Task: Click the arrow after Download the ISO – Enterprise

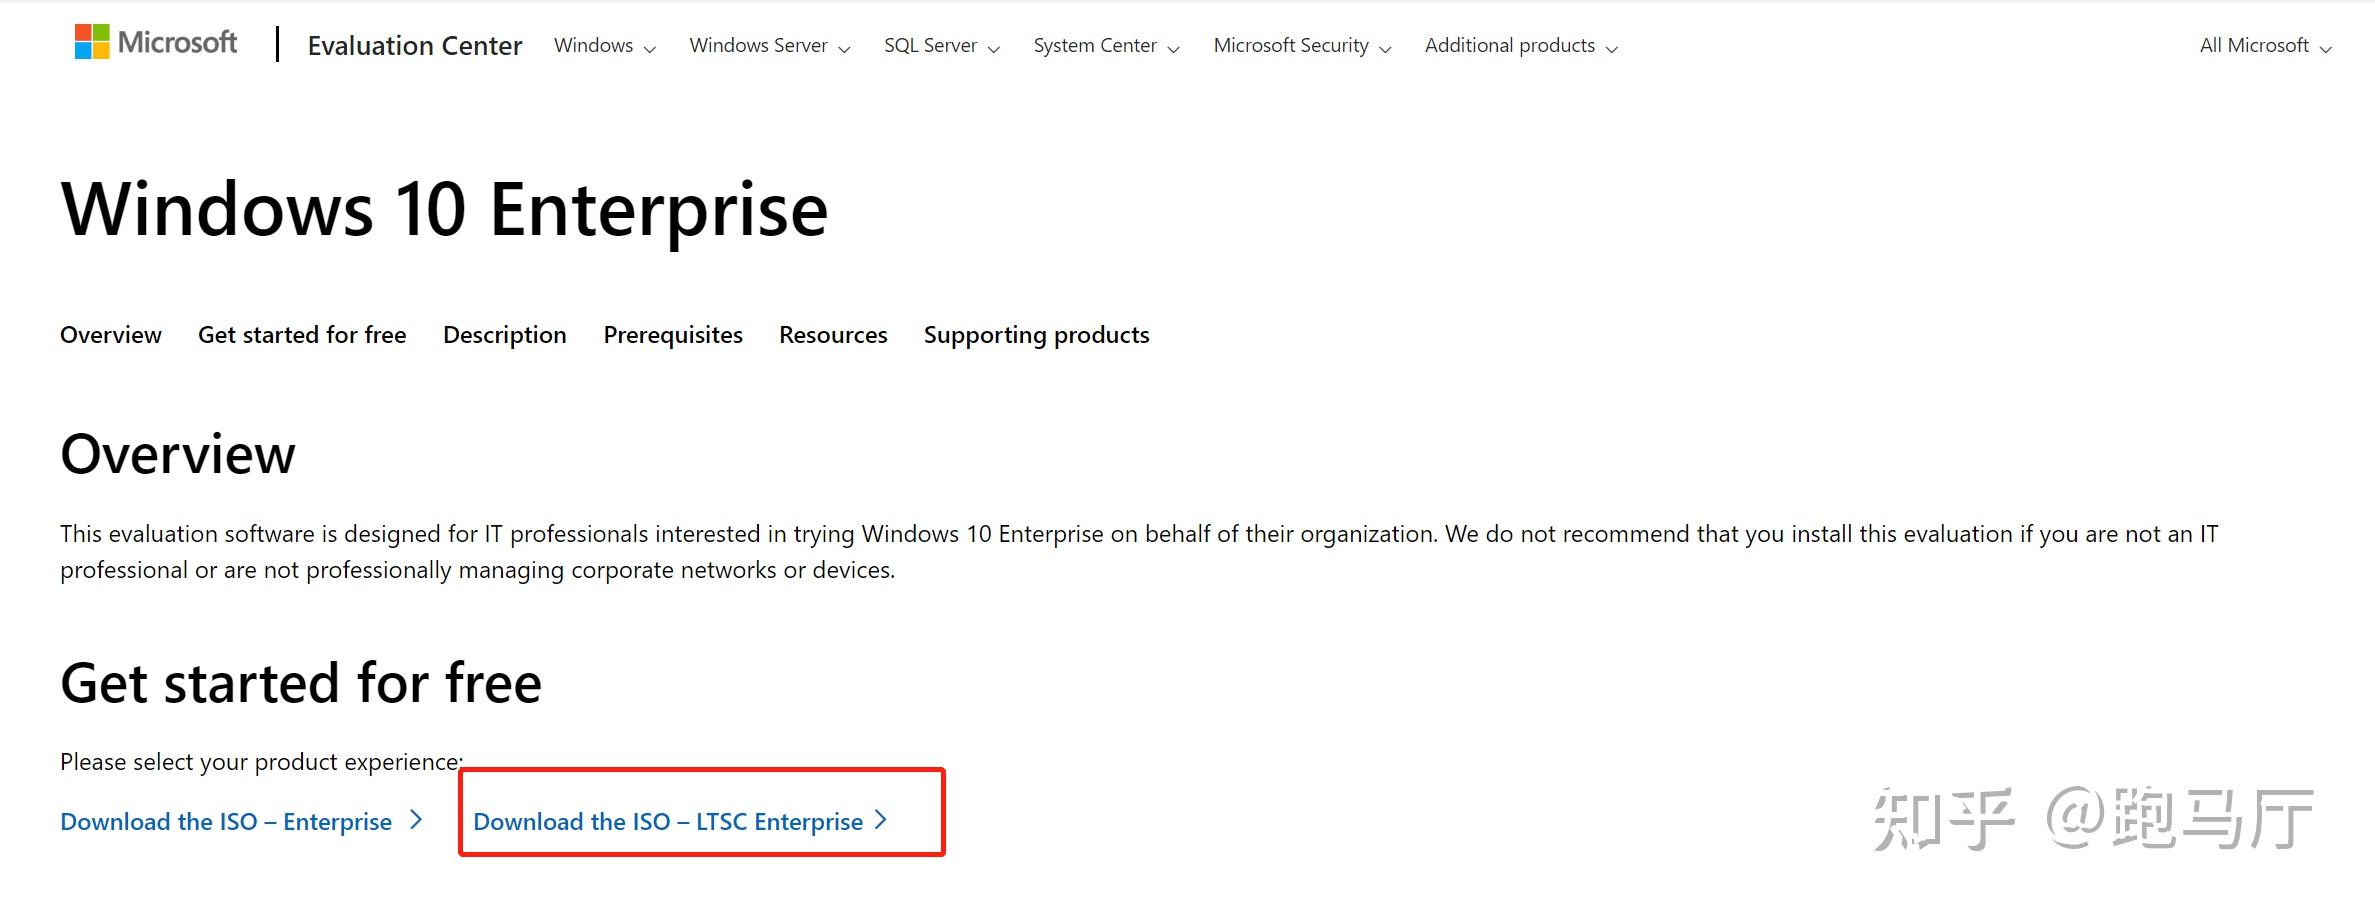Action: (417, 820)
